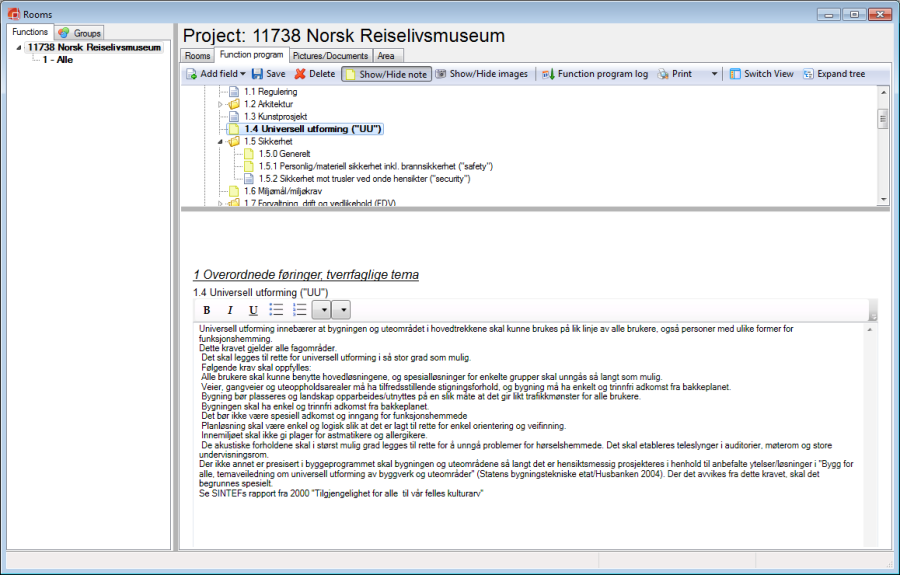Switch to the Rooms tab
The width and height of the screenshot is (900, 575).
point(197,56)
